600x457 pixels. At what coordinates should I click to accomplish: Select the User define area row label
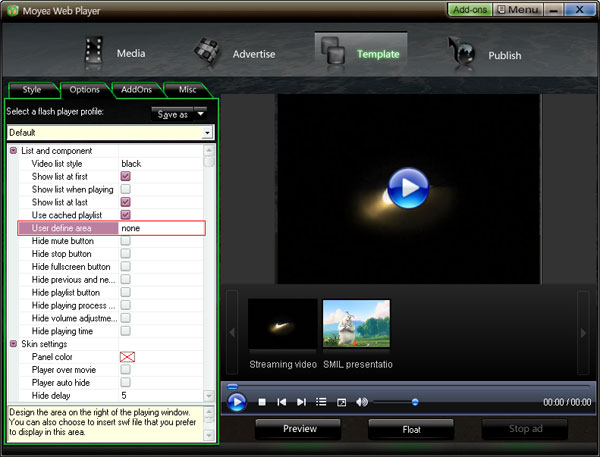[x=62, y=228]
